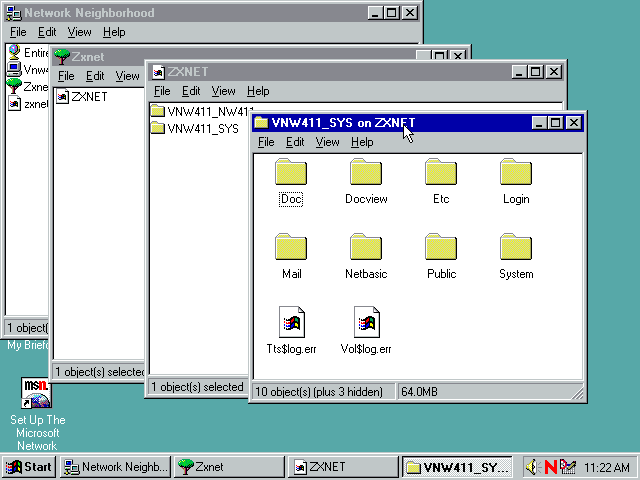Screen dimensions: 640x480
Task: Open Edit menu in Zxnet tree window
Action: point(95,76)
